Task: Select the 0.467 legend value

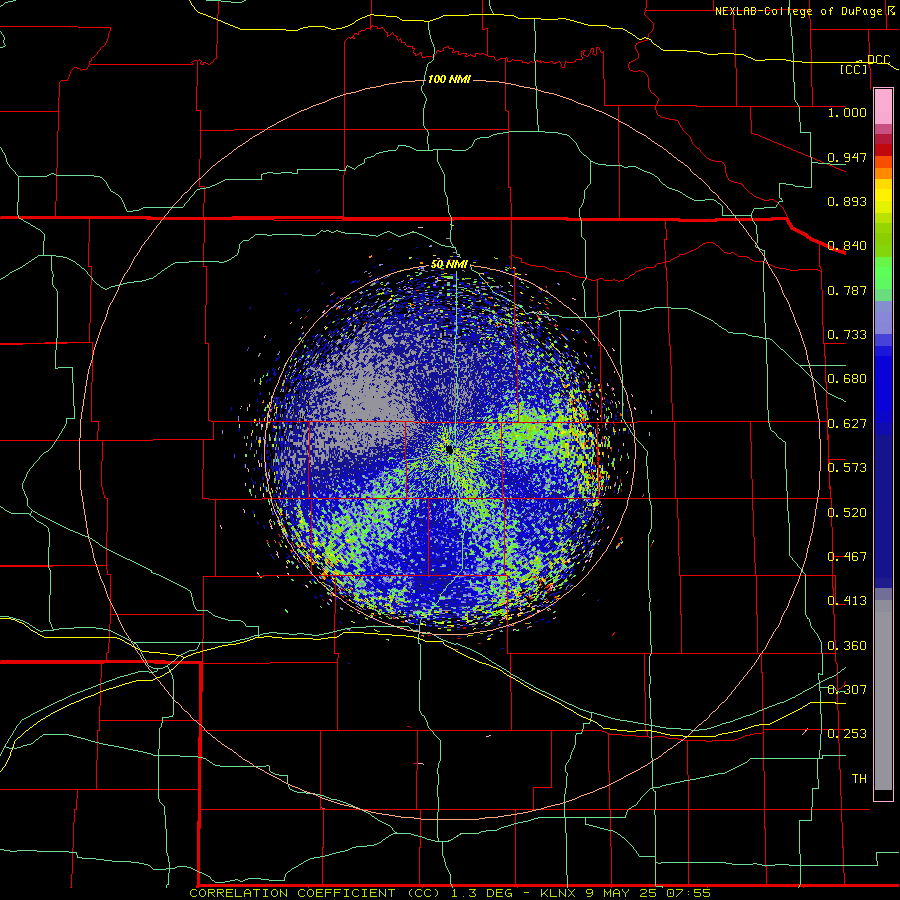Action: click(847, 557)
